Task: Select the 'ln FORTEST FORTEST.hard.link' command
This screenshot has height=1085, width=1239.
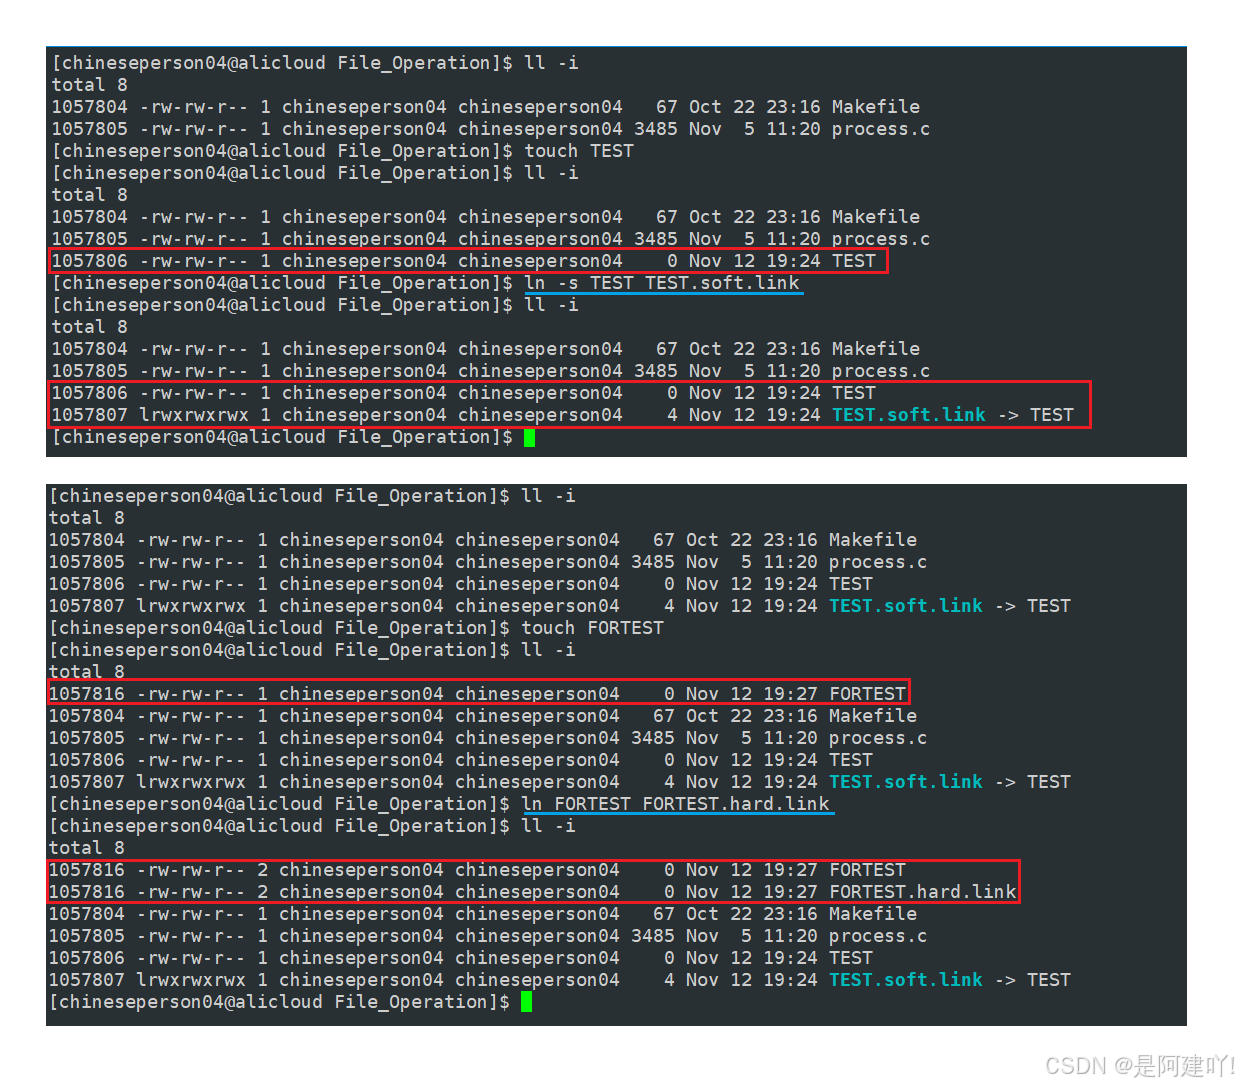Action: [676, 804]
